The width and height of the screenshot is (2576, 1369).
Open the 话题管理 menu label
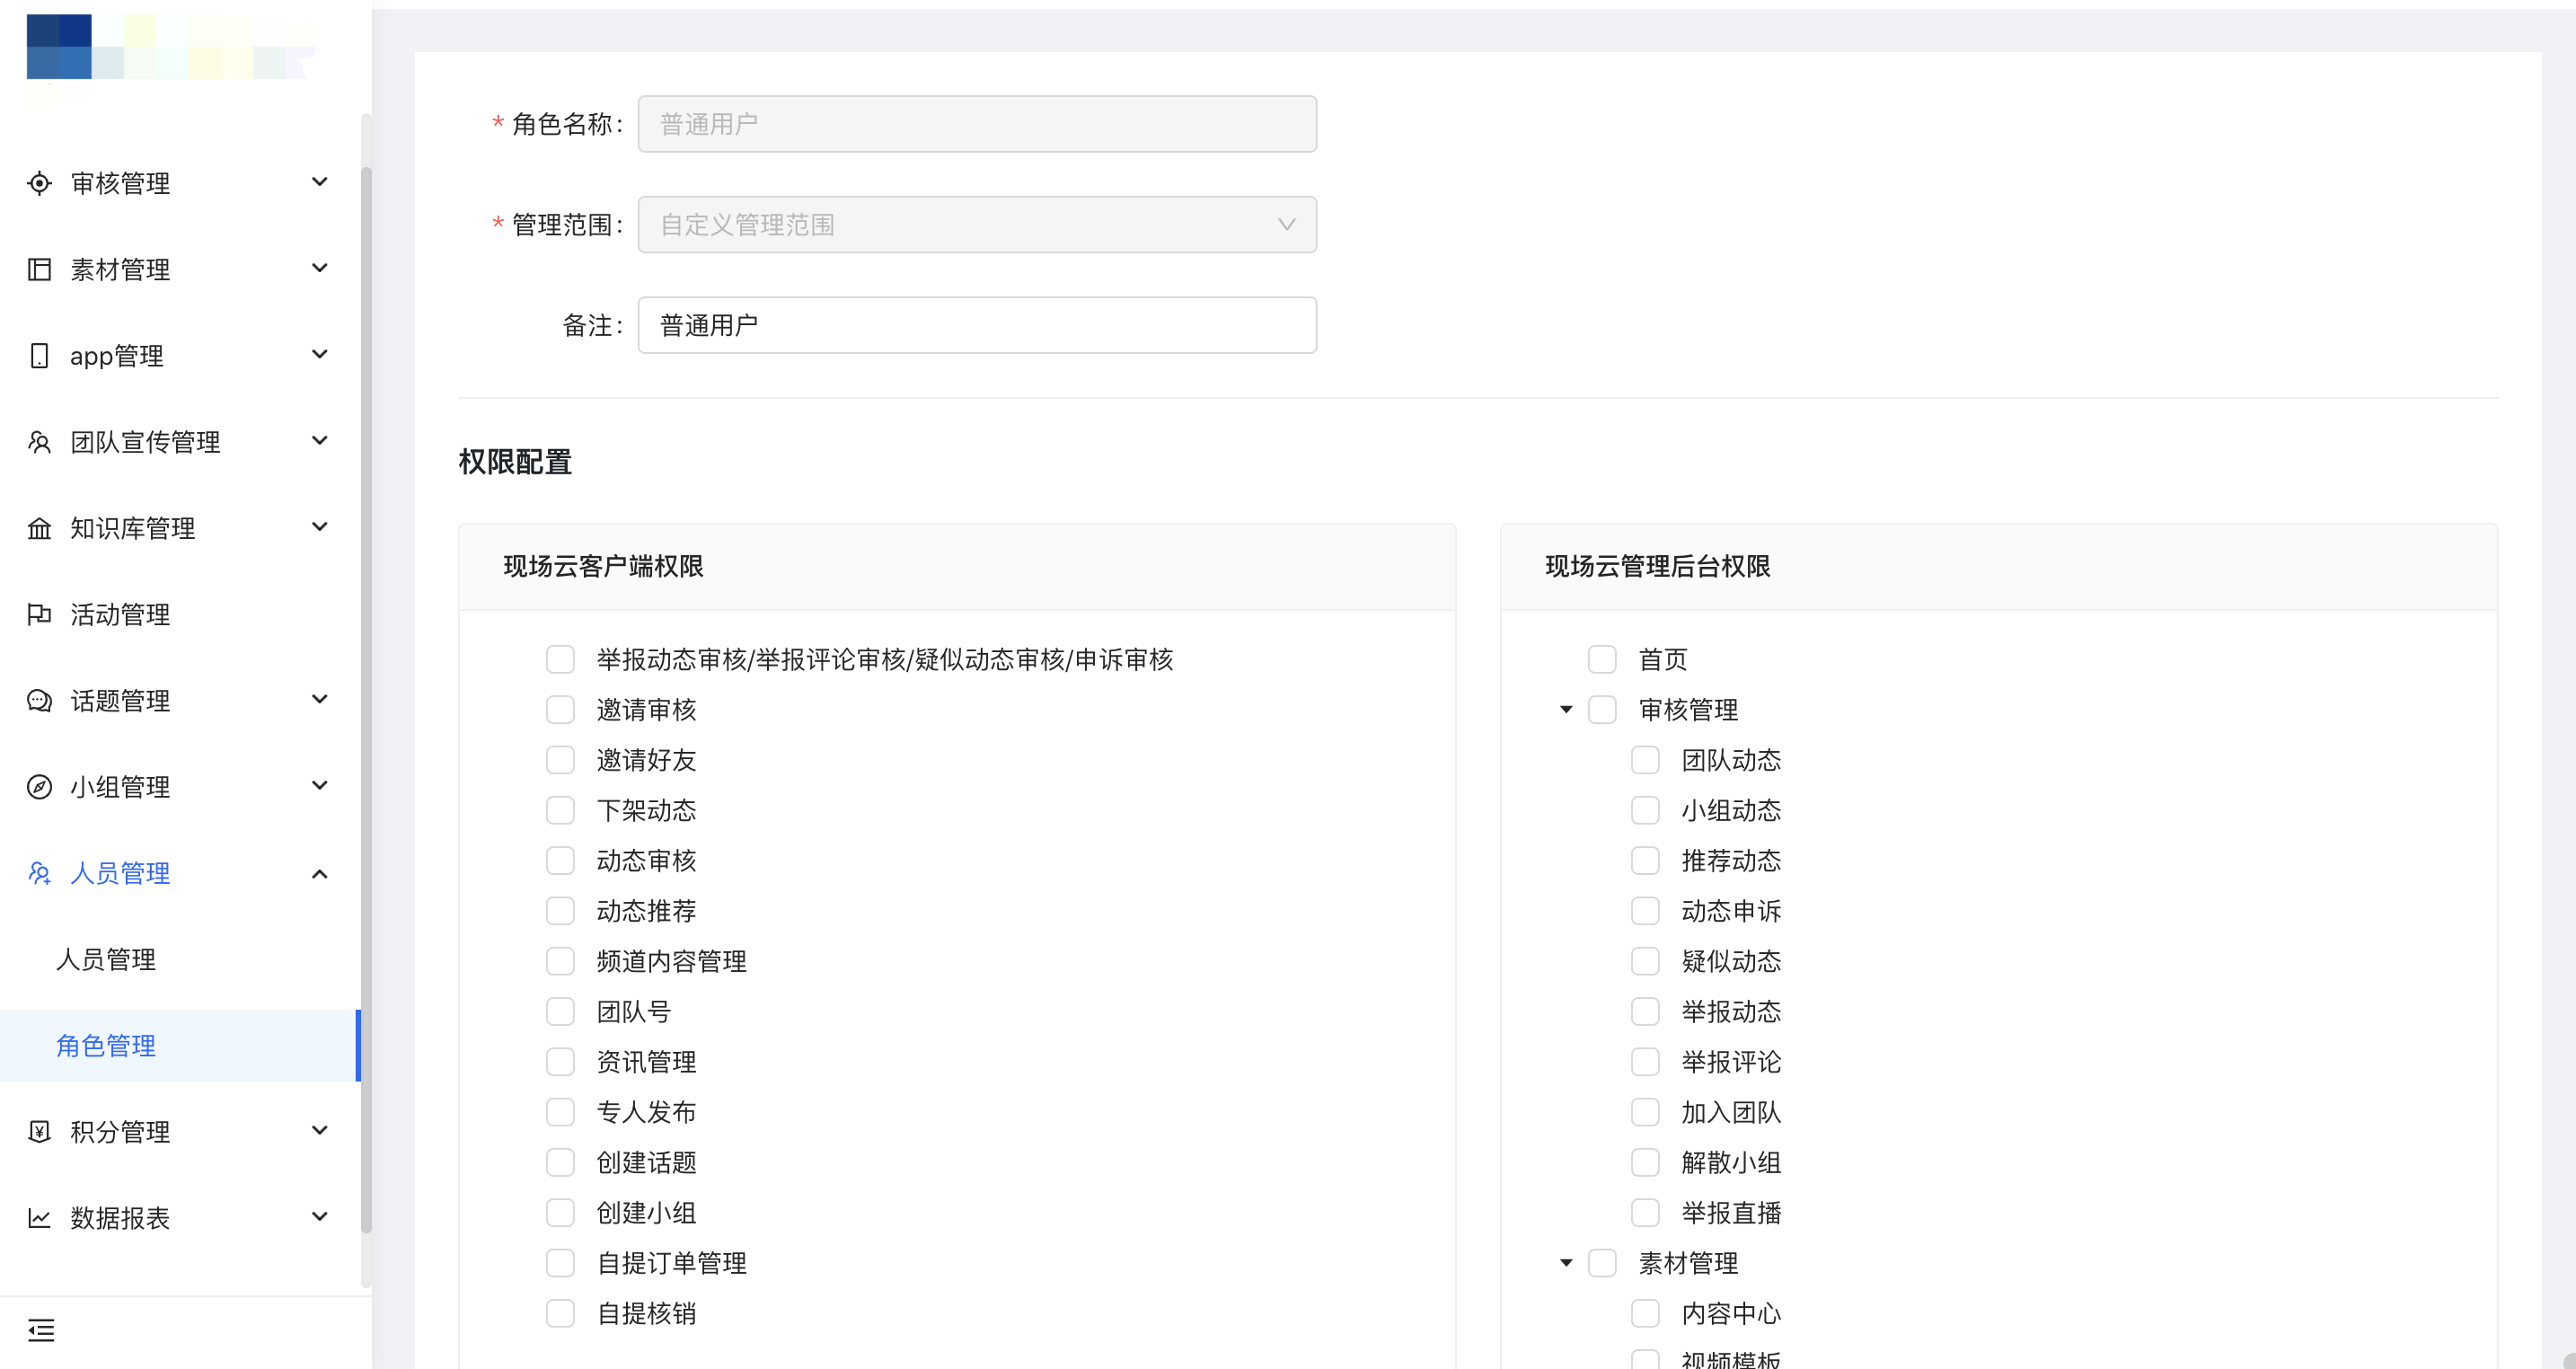(x=120, y=700)
